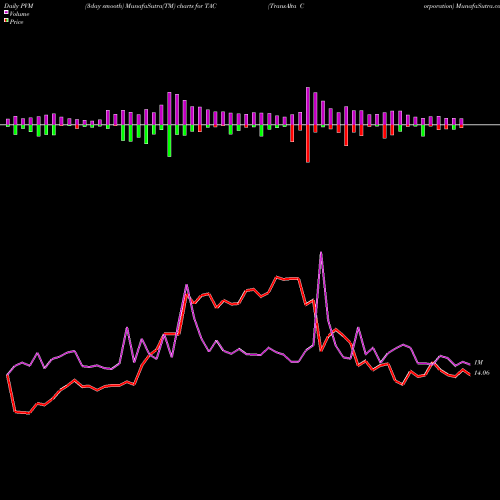Click the '(TransAlta C' company name text
Viewport: 500px width, 500px height.
tap(286, 6)
